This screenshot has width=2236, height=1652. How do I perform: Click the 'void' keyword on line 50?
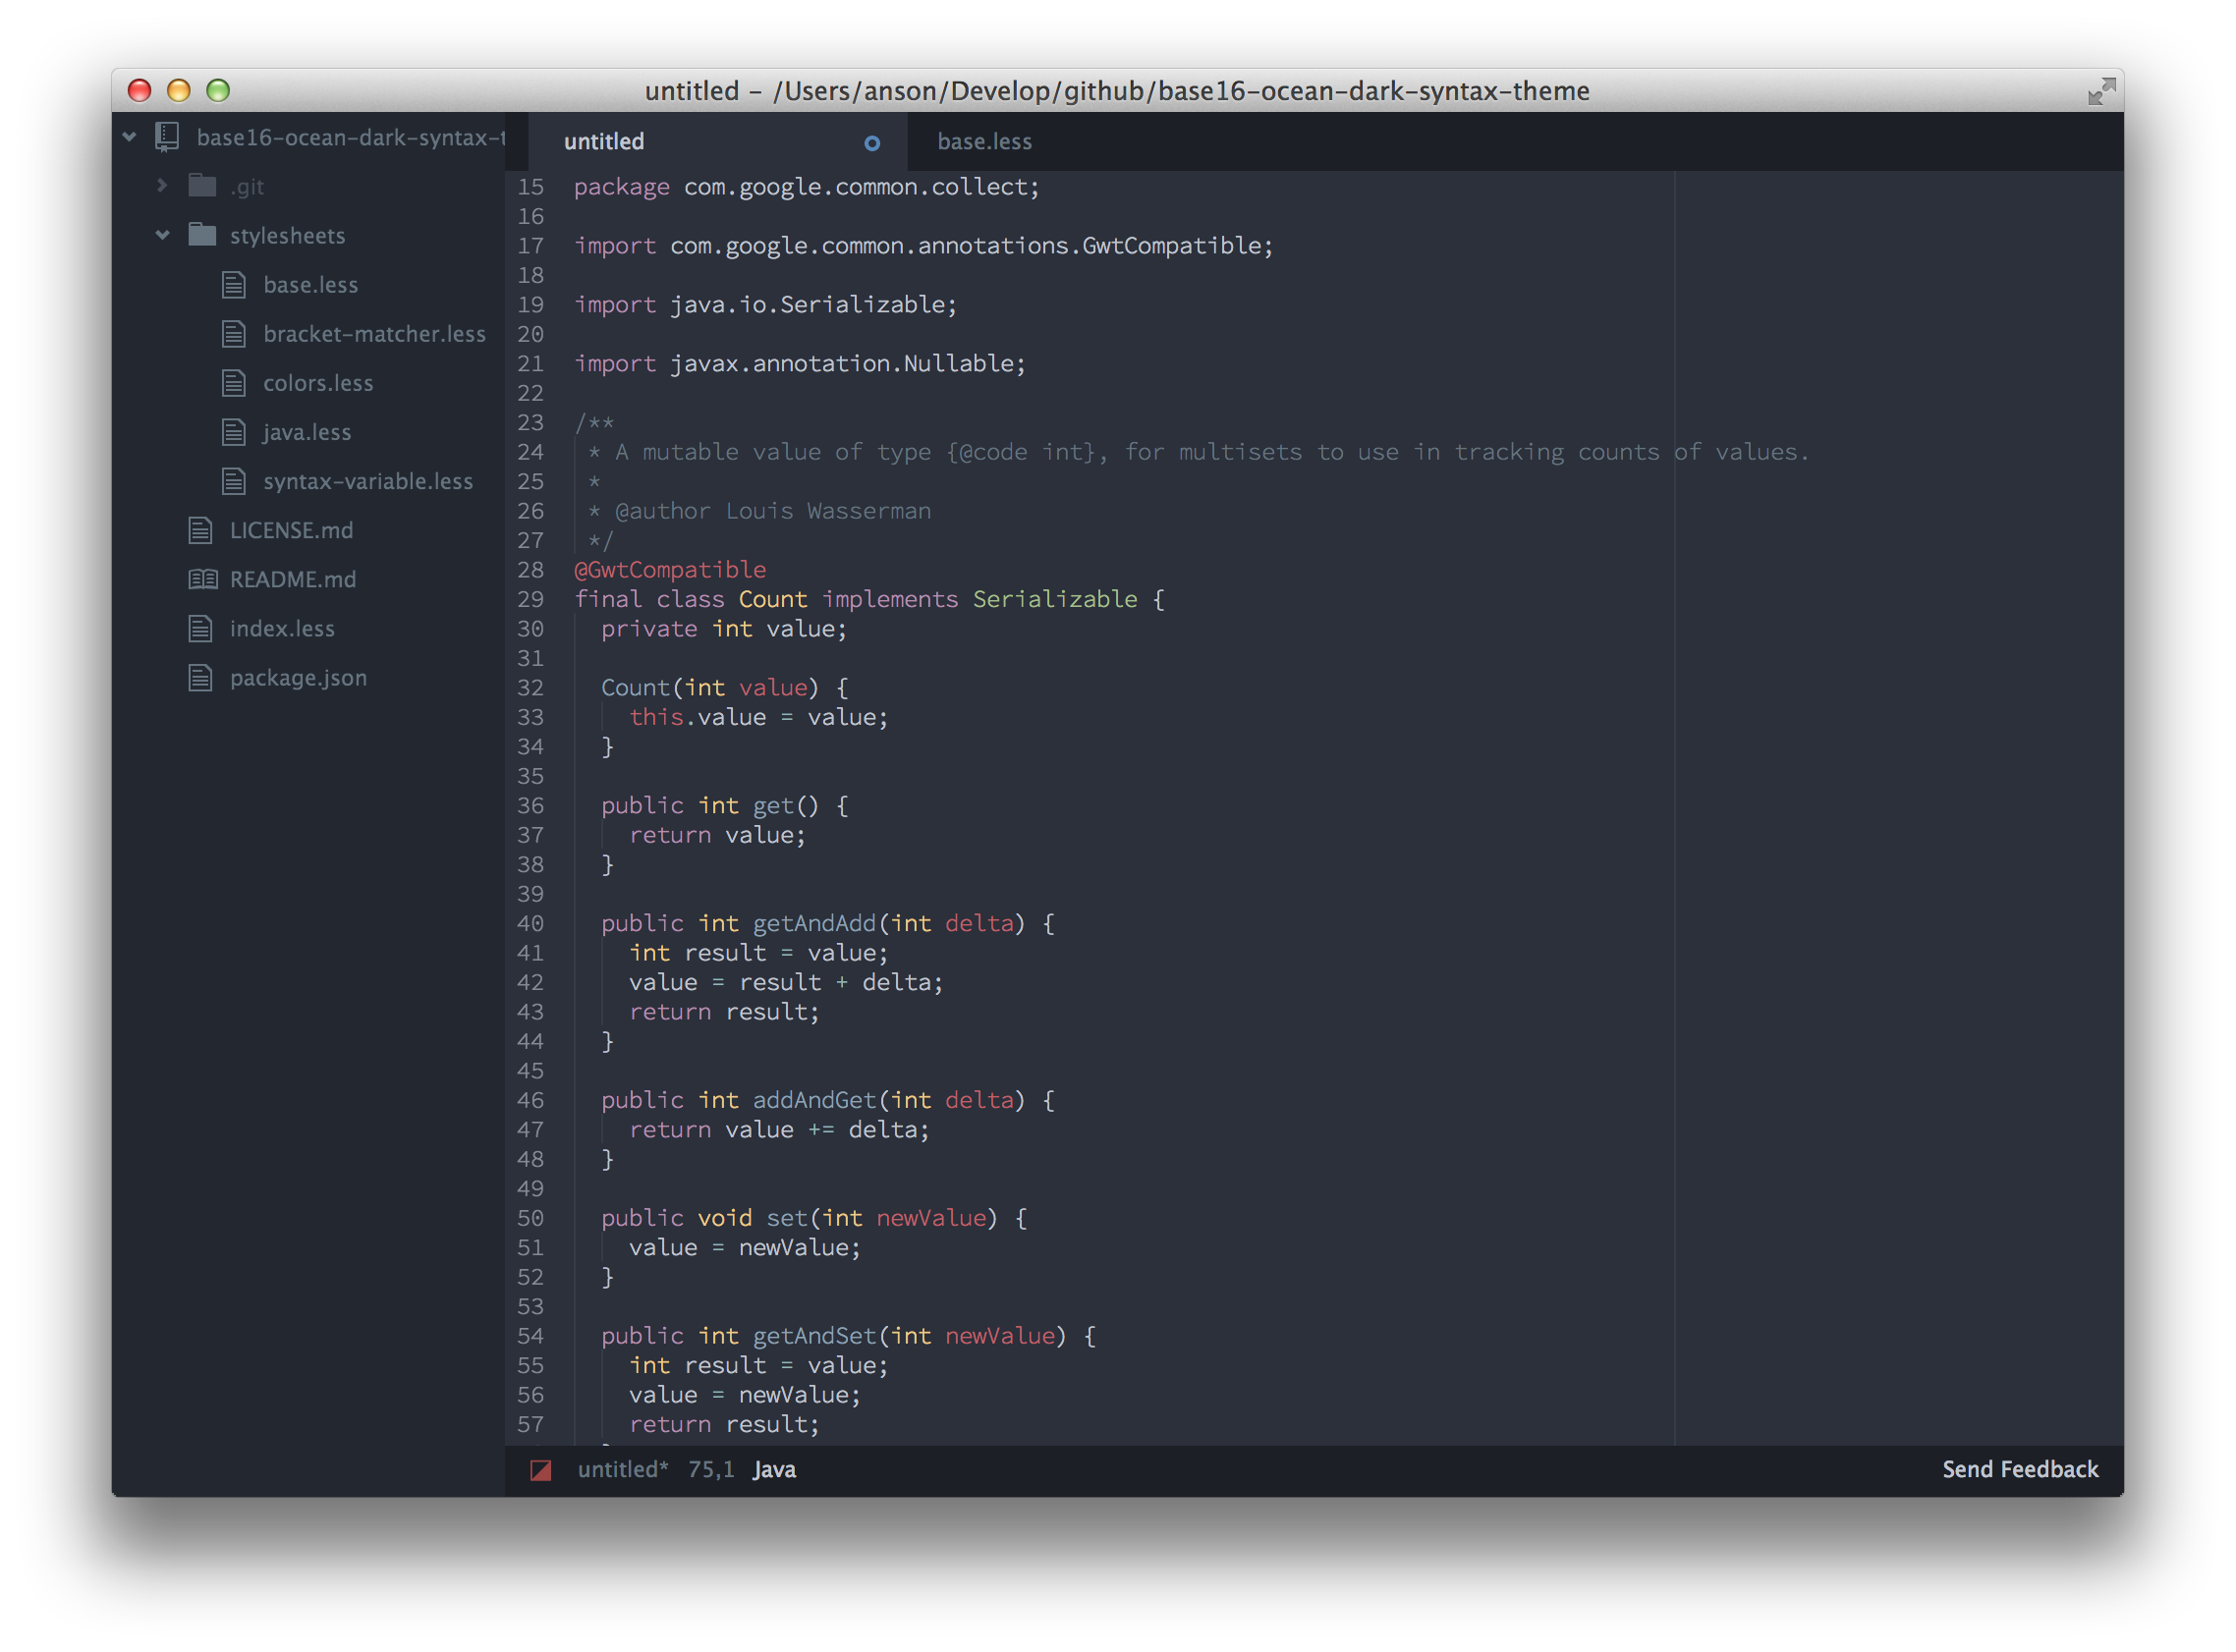725,1218
